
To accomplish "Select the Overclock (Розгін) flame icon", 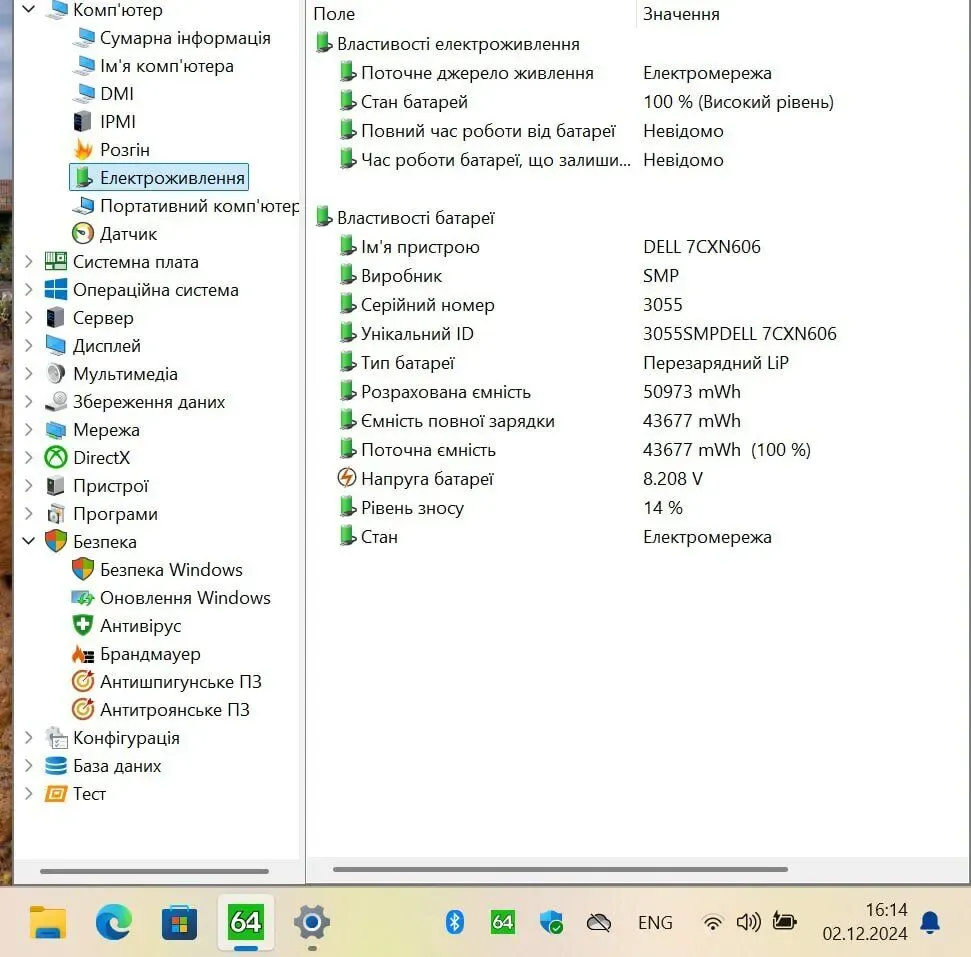I will tap(83, 150).
